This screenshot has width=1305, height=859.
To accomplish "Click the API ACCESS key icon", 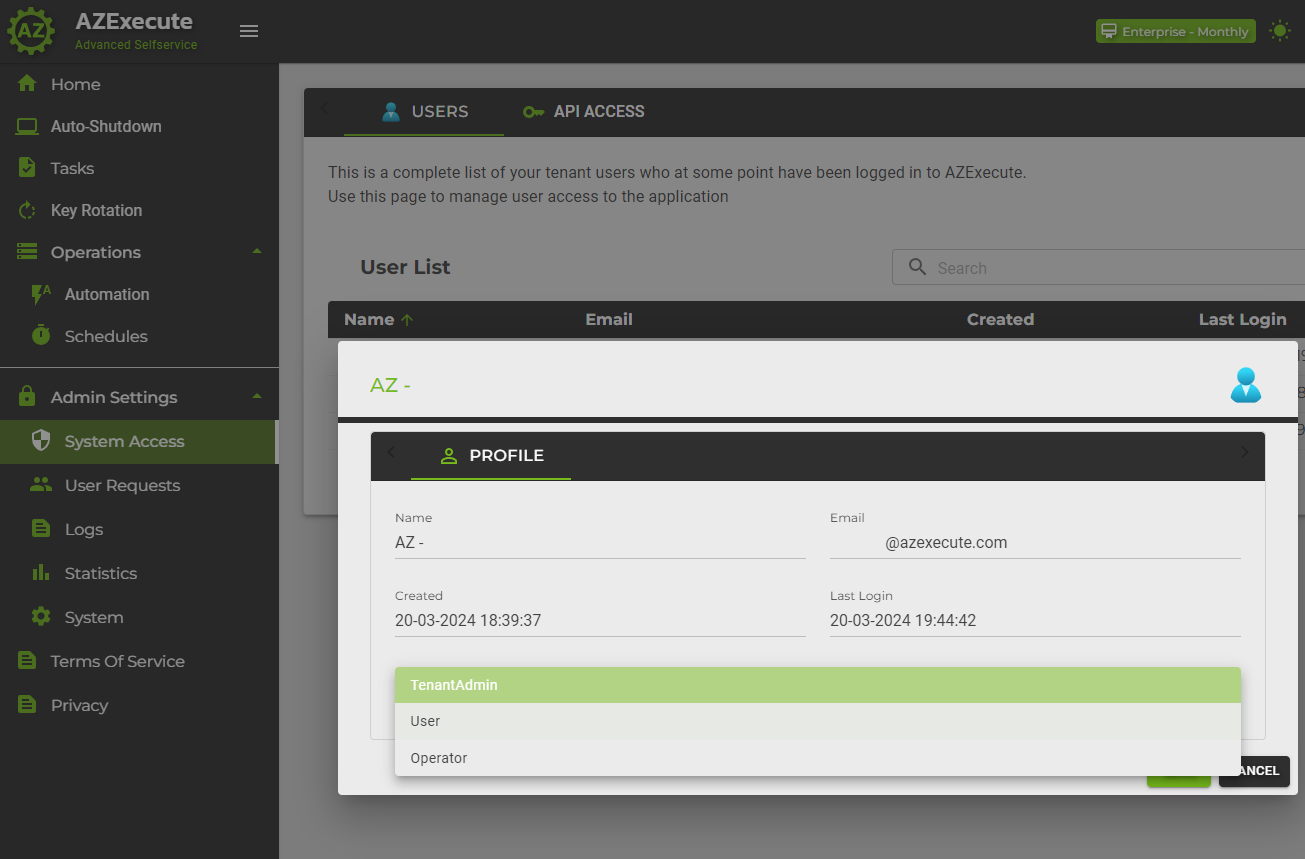I will pyautogui.click(x=533, y=112).
